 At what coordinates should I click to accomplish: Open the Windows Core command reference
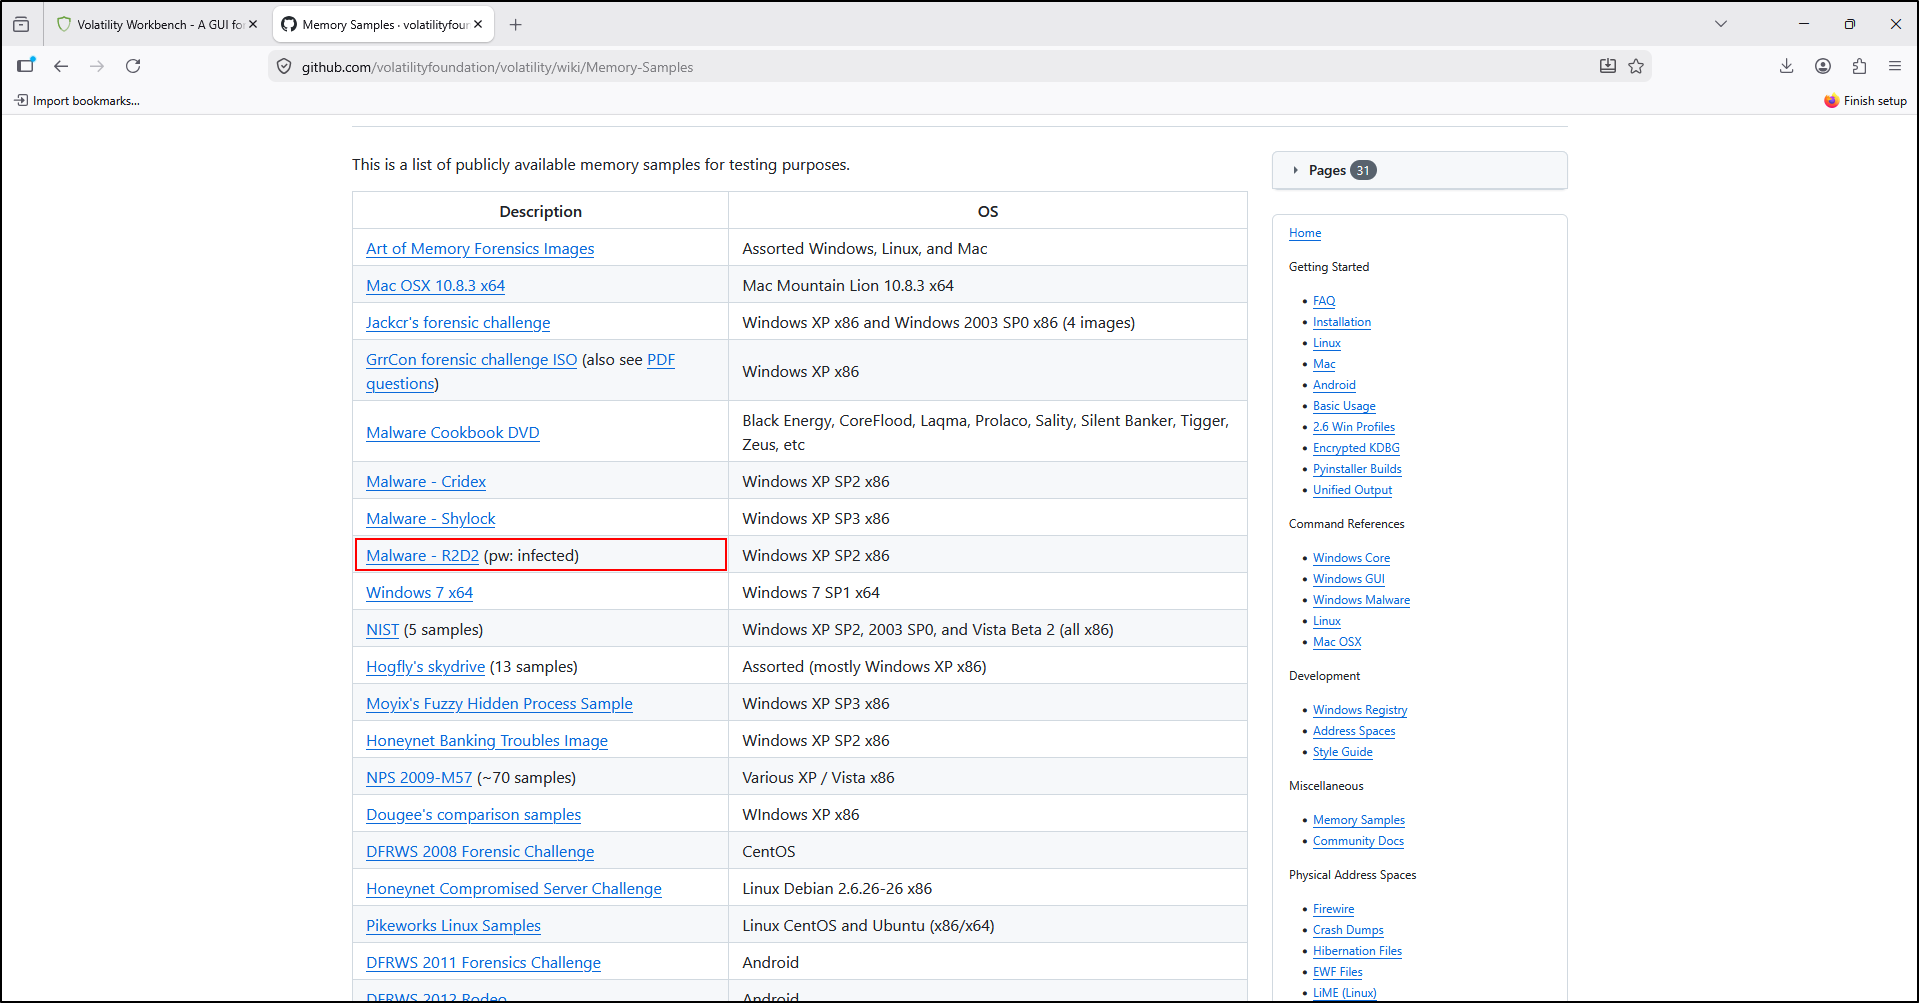pyautogui.click(x=1351, y=558)
